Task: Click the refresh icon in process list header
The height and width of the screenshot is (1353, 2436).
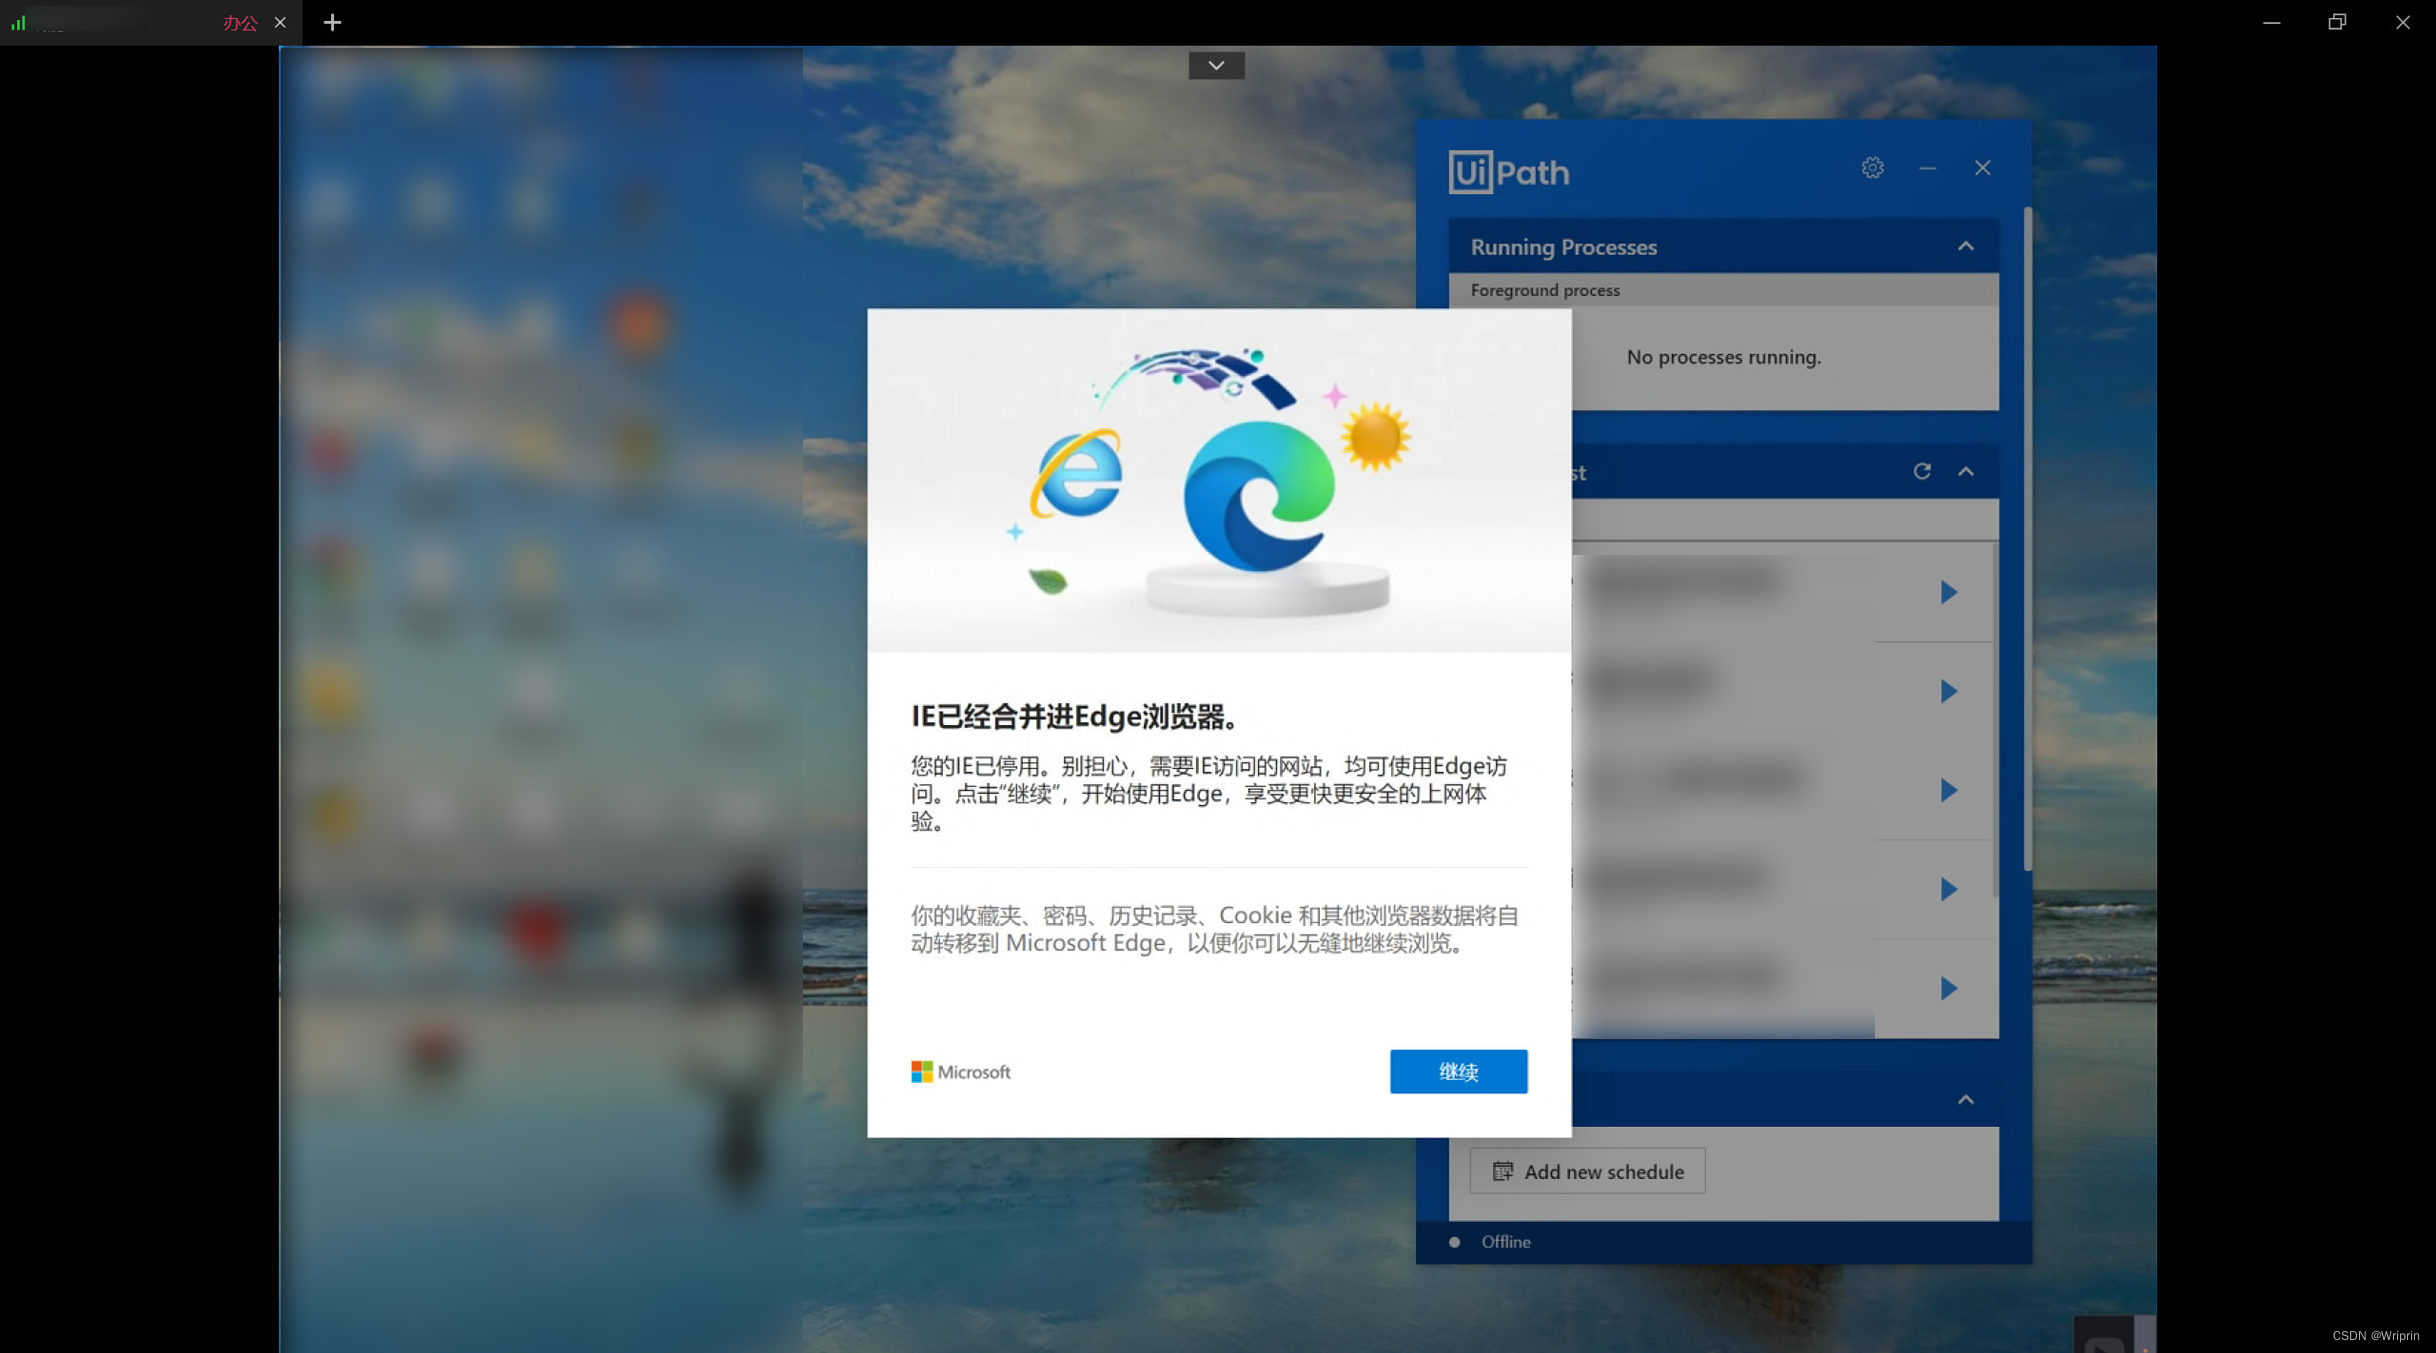Action: 1921,471
